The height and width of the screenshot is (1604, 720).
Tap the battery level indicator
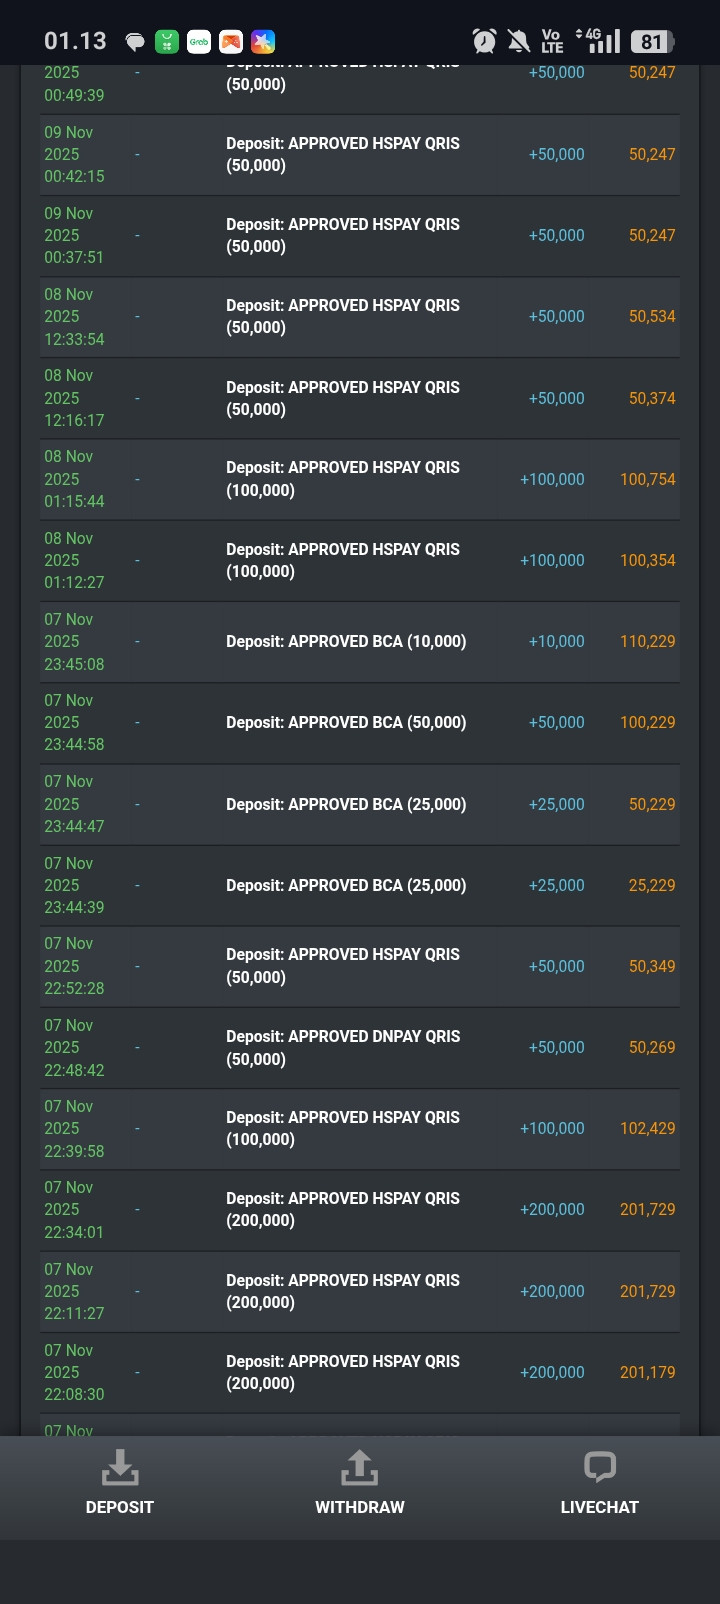pyautogui.click(x=653, y=41)
